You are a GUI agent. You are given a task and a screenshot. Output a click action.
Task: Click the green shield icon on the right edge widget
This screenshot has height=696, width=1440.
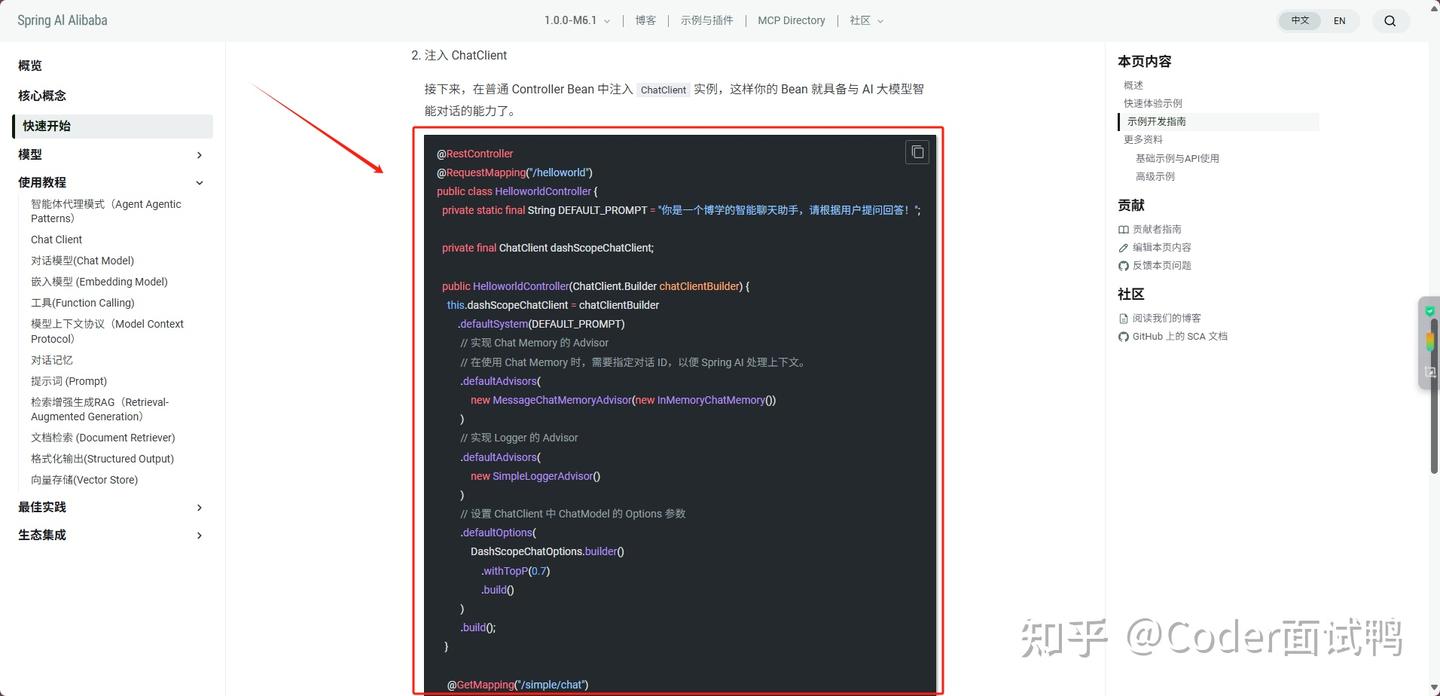click(x=1430, y=311)
